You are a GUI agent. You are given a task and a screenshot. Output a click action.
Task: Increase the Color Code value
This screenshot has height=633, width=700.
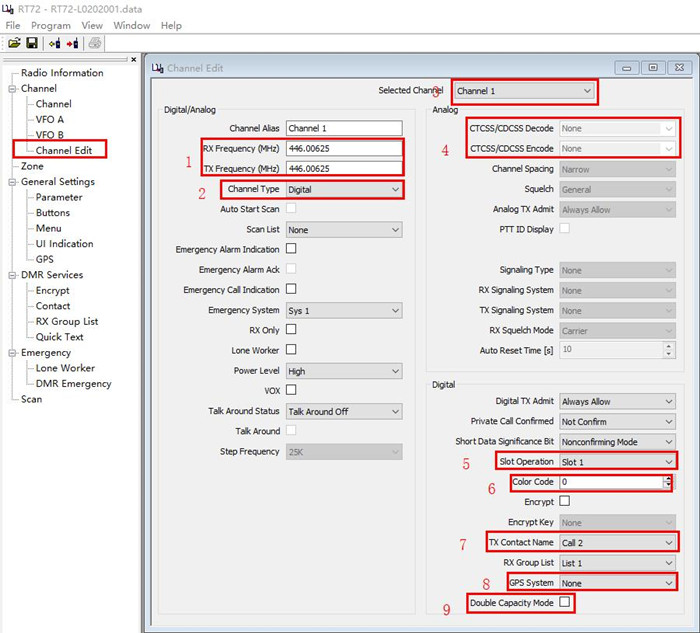tap(668, 478)
